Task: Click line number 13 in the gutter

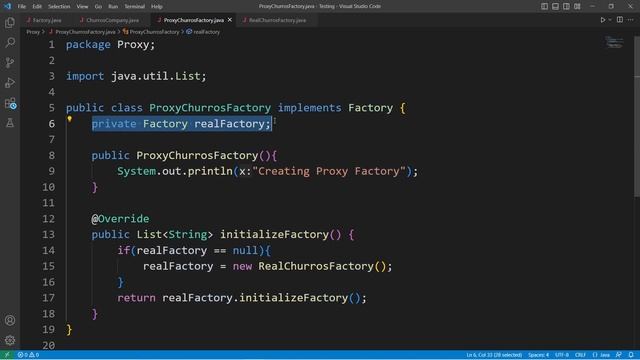Action: pyautogui.click(x=48, y=235)
